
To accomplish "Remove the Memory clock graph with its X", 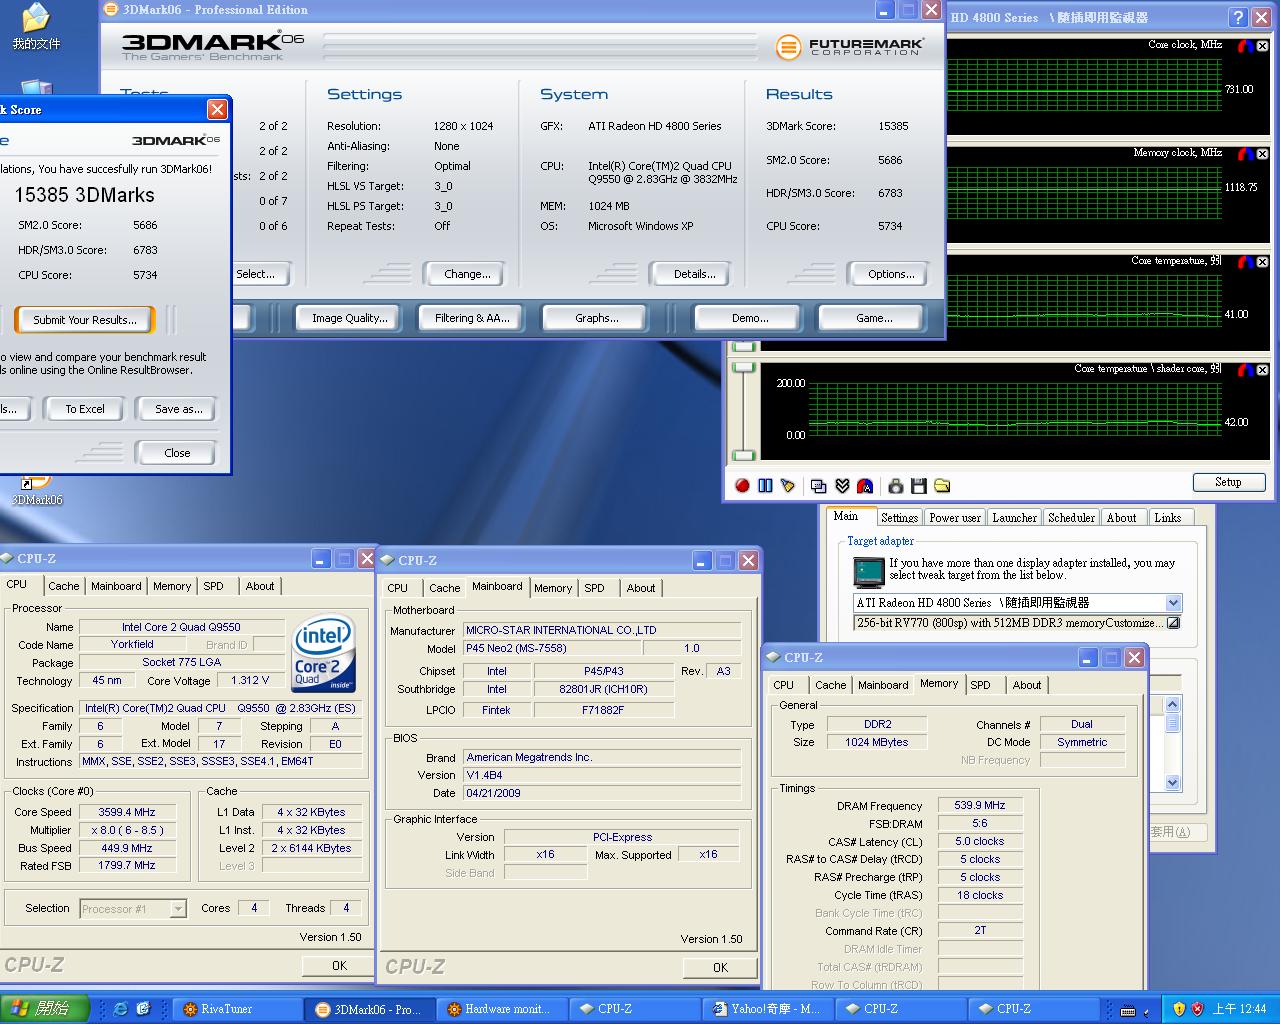I will pyautogui.click(x=1262, y=154).
